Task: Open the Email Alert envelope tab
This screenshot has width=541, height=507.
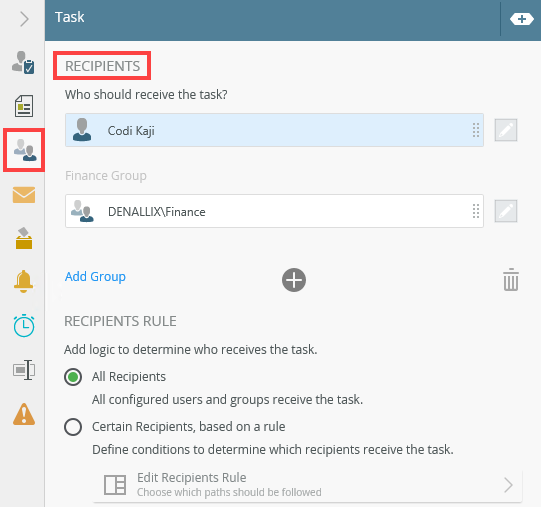Action: (24, 195)
